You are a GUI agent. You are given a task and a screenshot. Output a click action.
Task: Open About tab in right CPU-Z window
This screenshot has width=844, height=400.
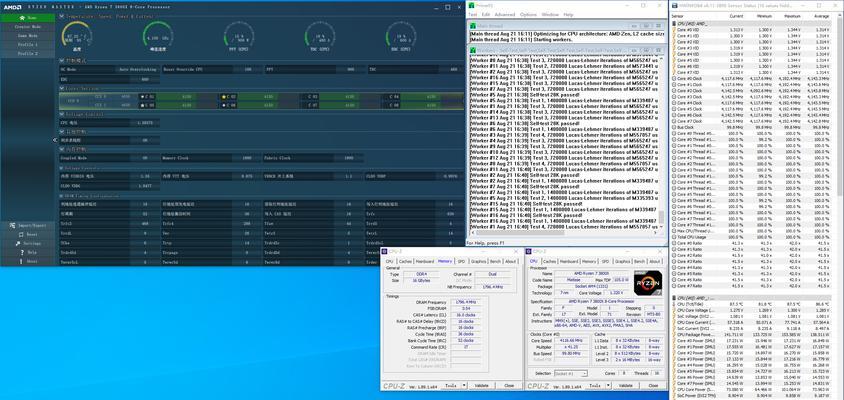point(655,261)
